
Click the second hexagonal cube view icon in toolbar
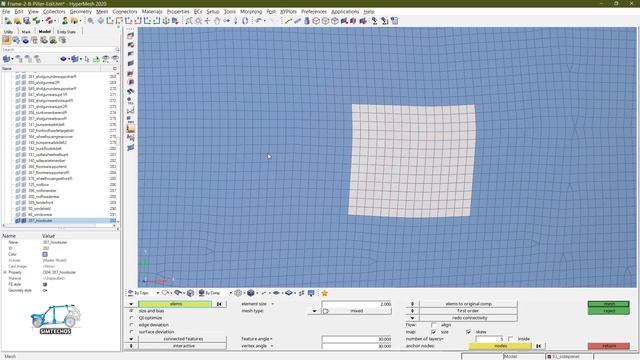pos(325,20)
